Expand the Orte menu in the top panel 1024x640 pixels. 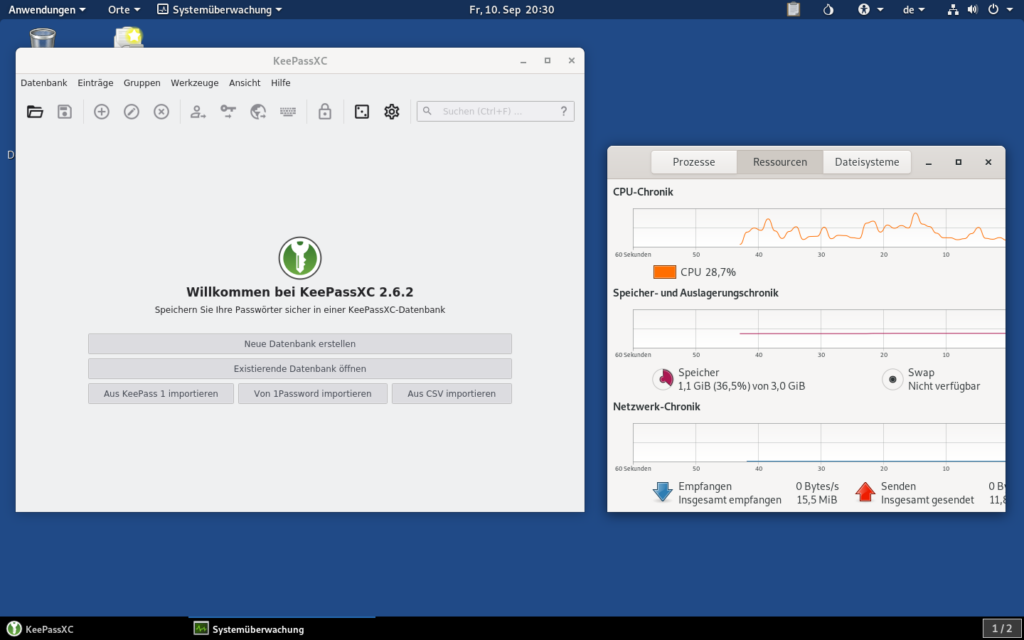pyautogui.click(x=124, y=10)
